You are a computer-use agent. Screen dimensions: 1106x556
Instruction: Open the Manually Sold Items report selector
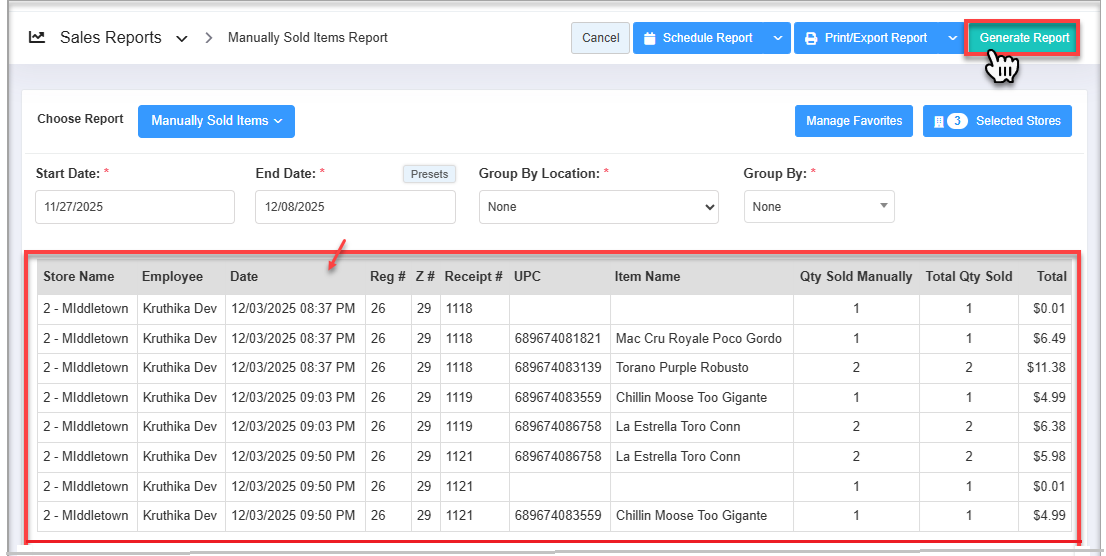216,121
